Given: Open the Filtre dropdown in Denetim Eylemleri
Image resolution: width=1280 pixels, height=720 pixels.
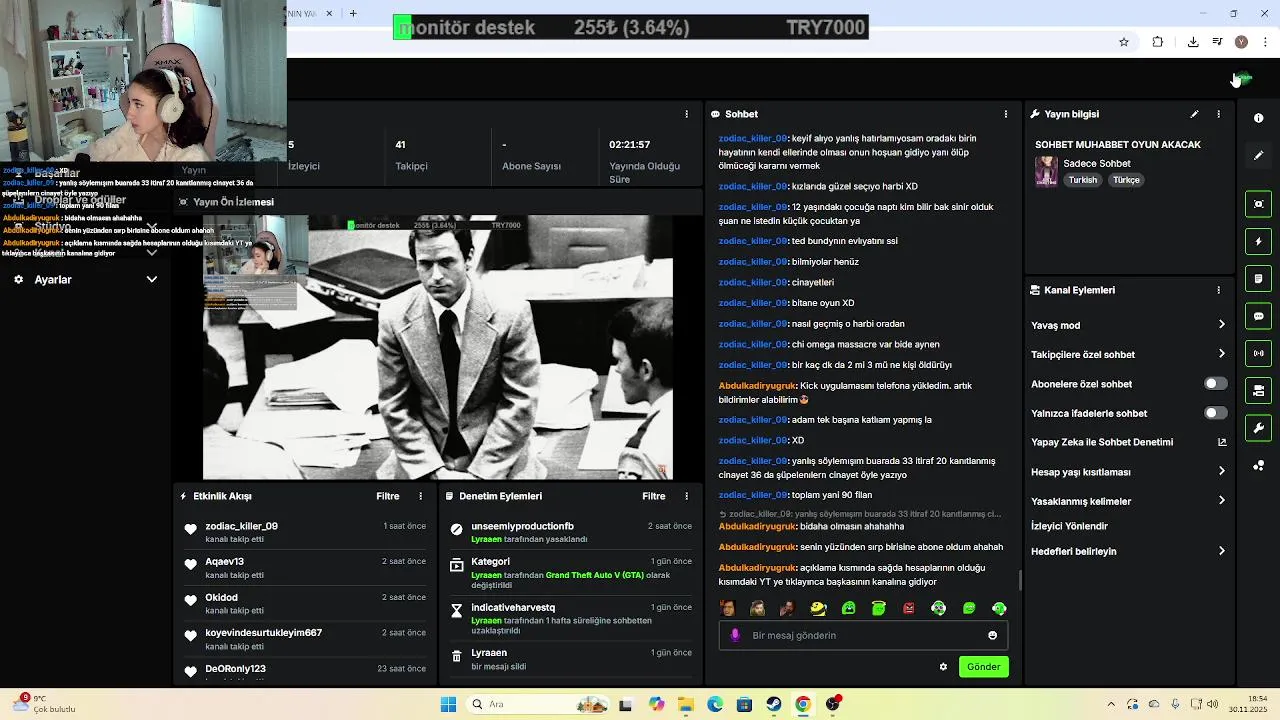Looking at the screenshot, I should (654, 496).
